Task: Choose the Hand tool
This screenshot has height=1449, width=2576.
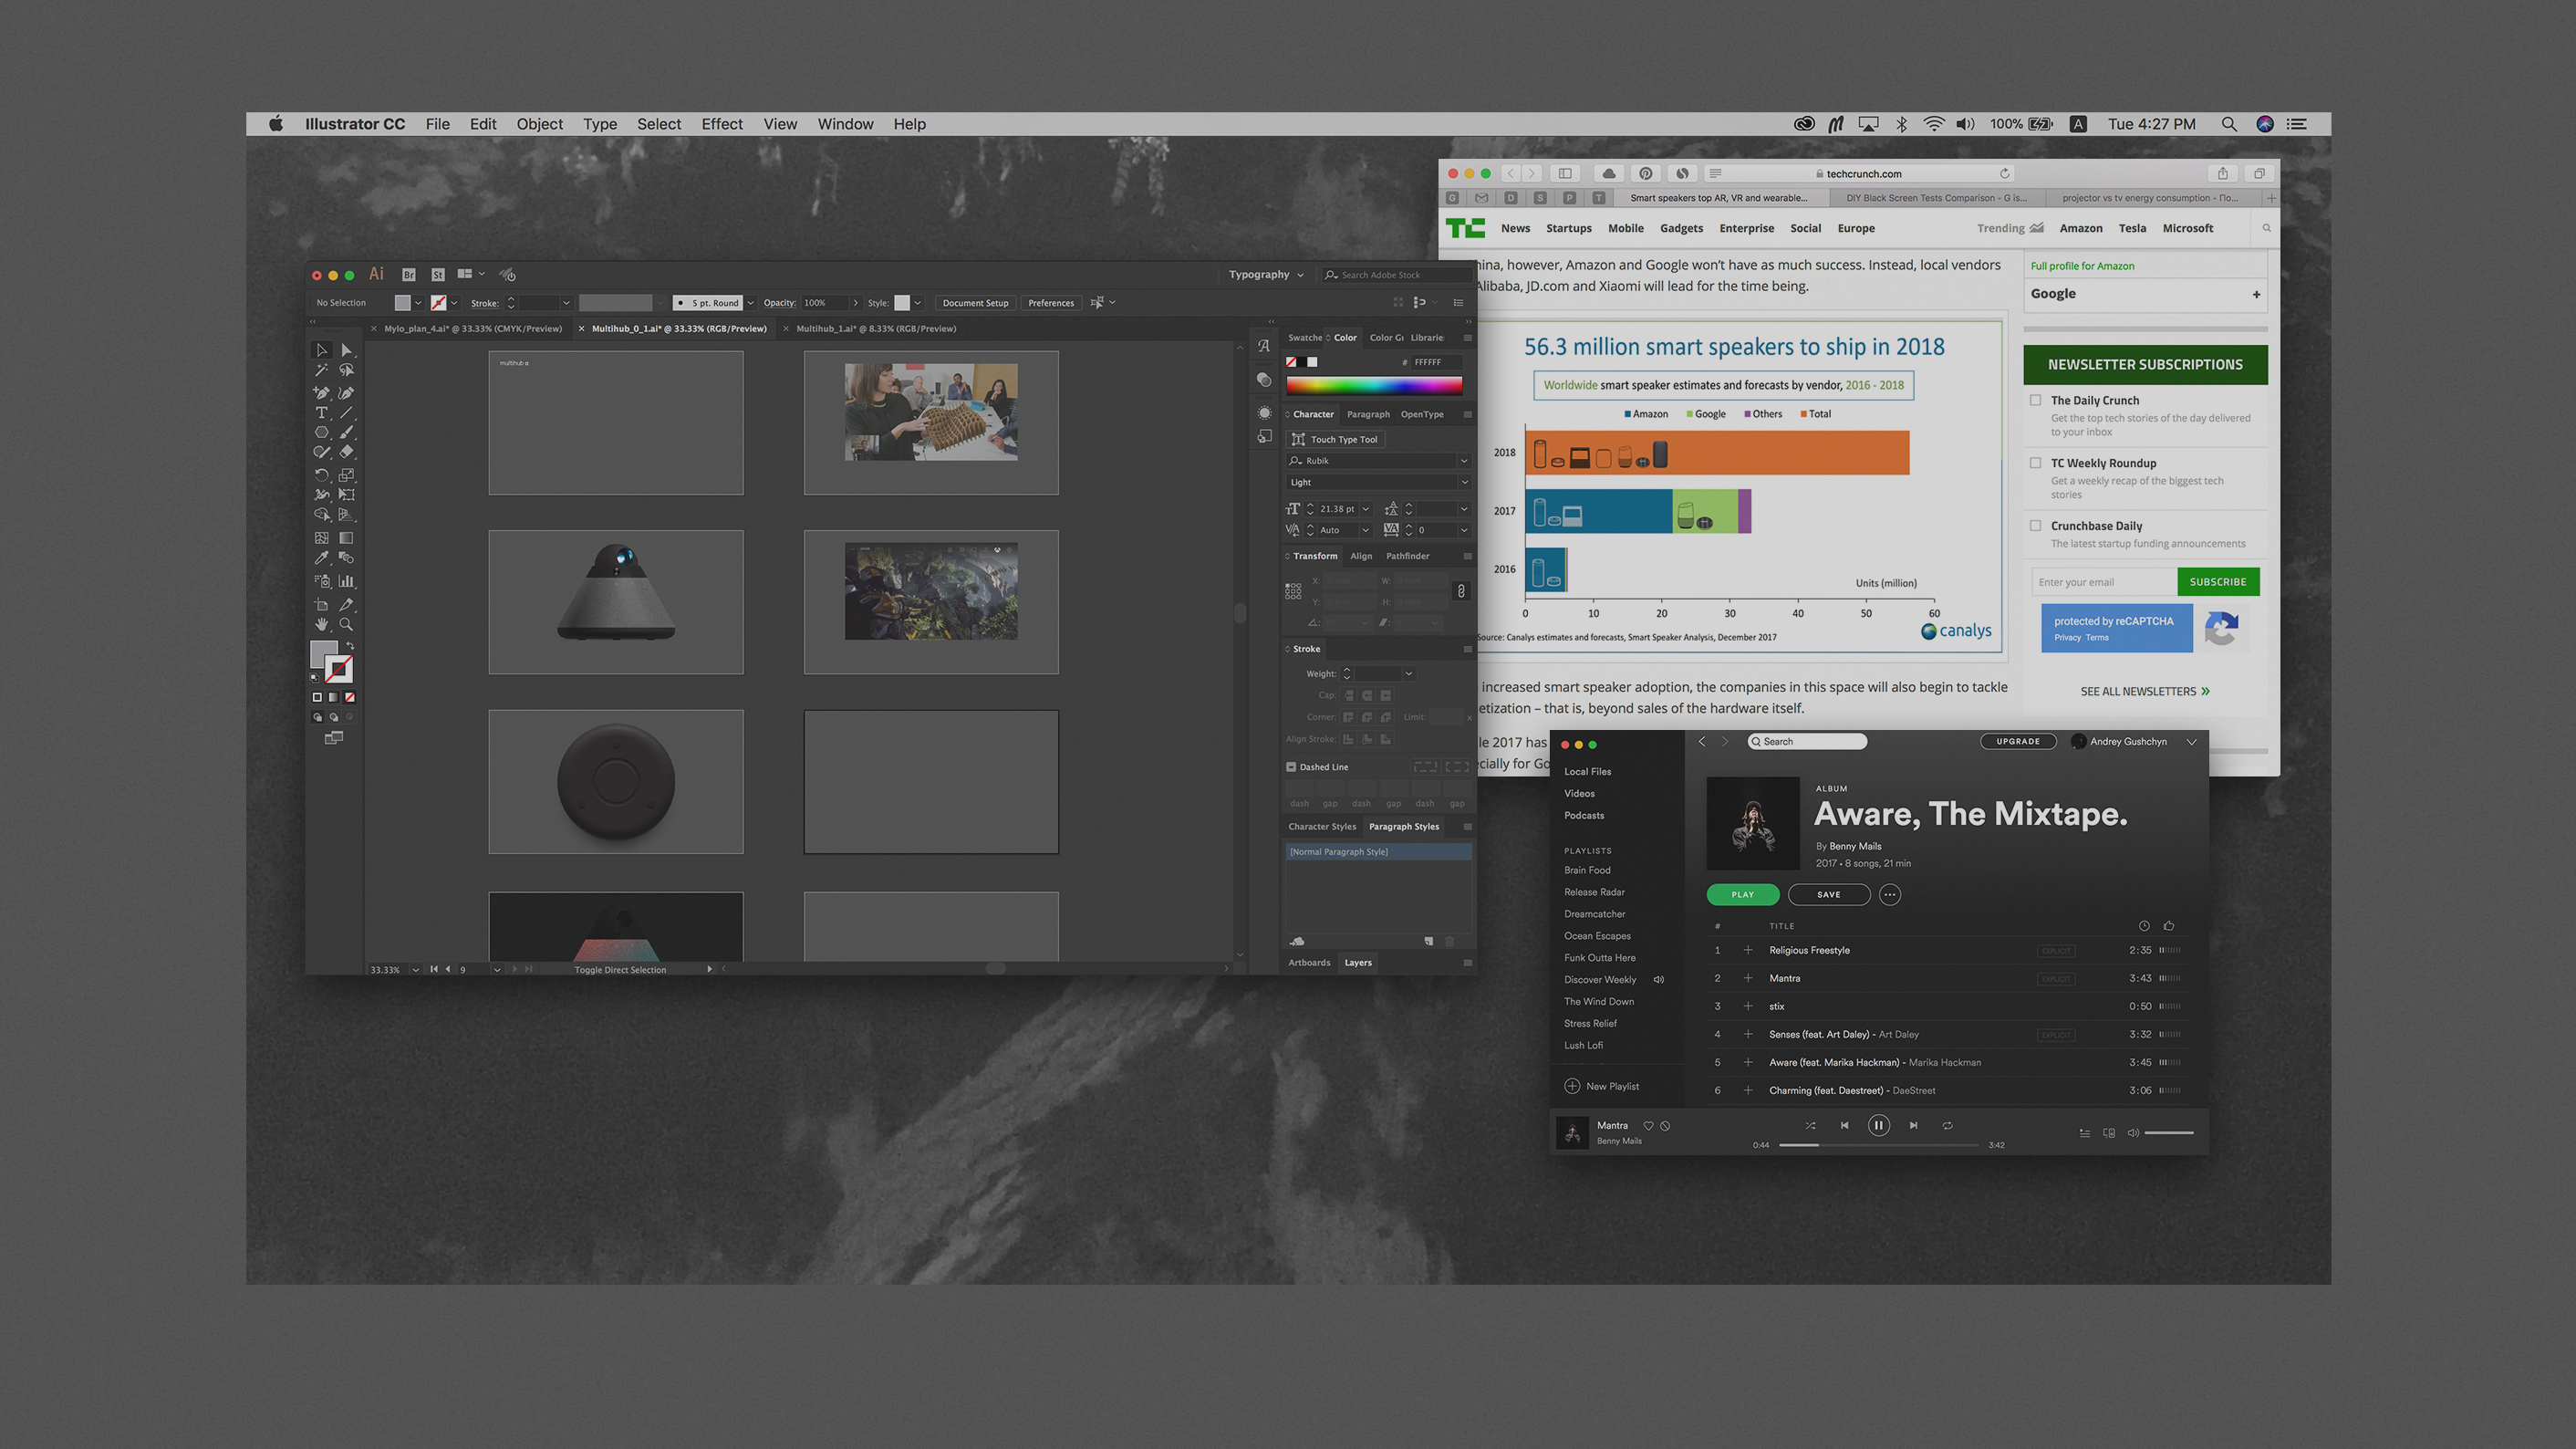Action: coord(321,624)
